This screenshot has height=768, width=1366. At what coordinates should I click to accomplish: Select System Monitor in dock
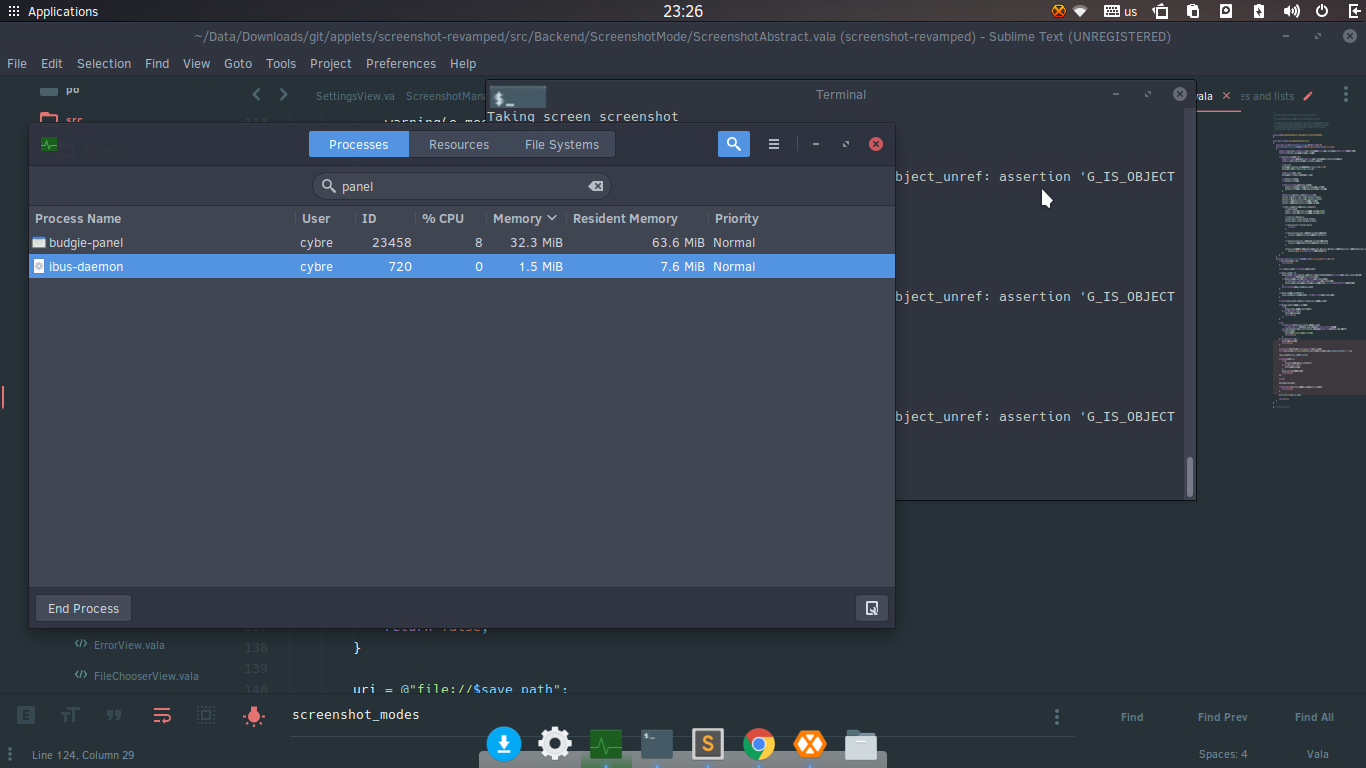coord(606,744)
